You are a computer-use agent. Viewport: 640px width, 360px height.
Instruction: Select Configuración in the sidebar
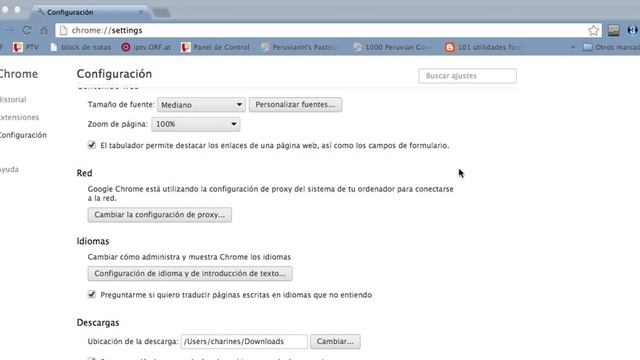[23, 135]
